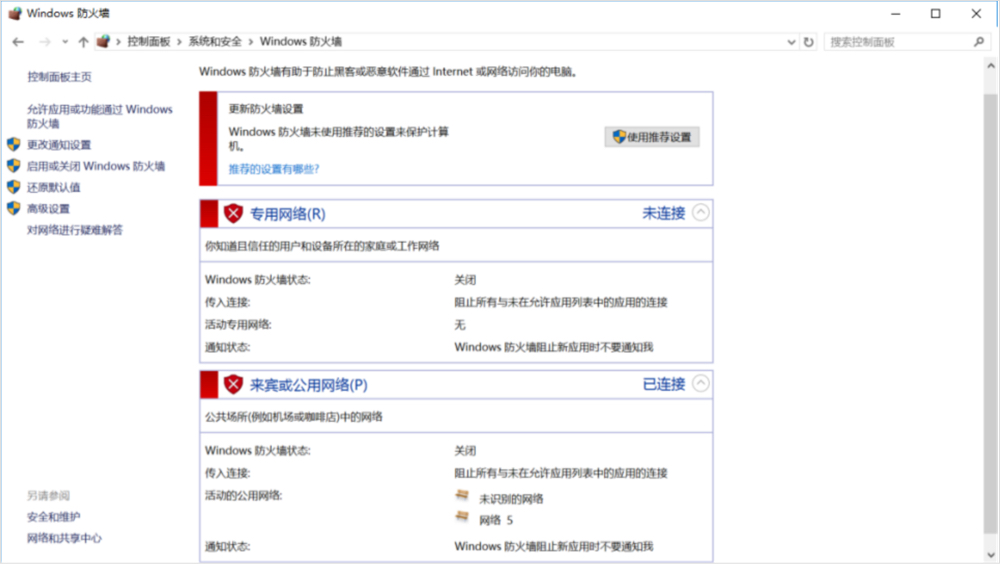Click the scrollbar up arrow
Screen dimensions: 1000x564
(x=990, y=65)
